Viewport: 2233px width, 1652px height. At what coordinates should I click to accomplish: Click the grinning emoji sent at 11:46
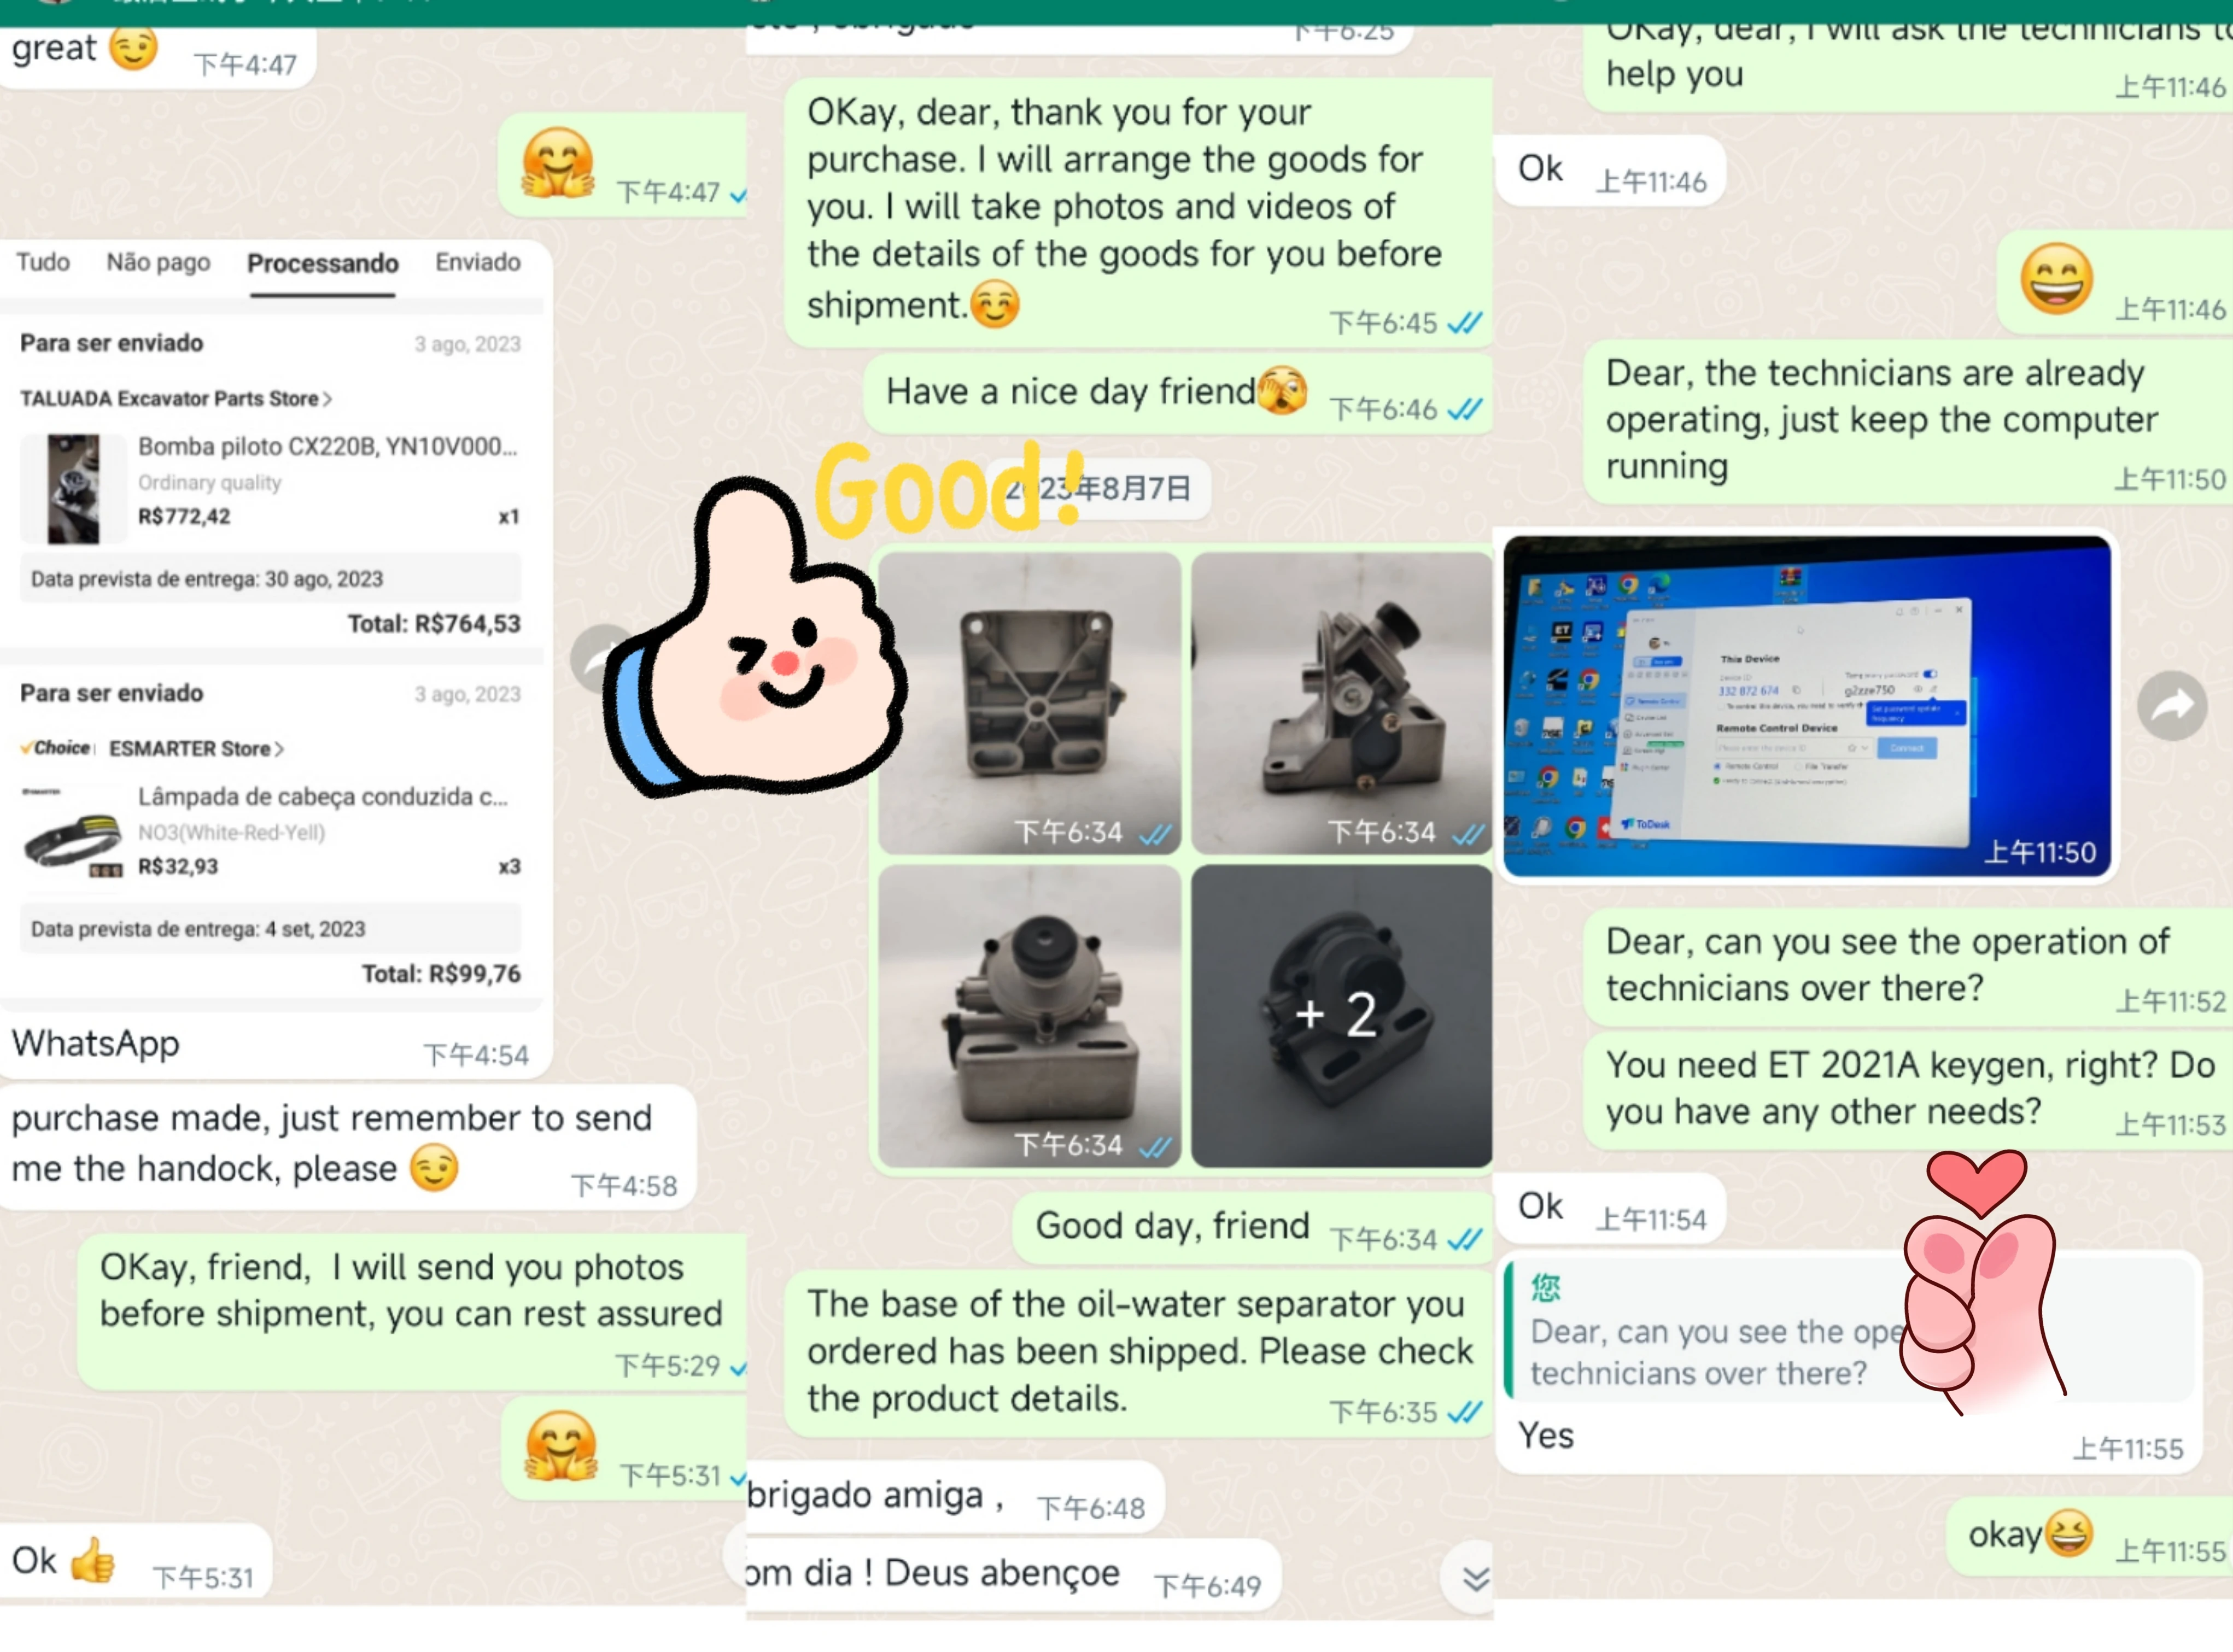tap(2056, 279)
